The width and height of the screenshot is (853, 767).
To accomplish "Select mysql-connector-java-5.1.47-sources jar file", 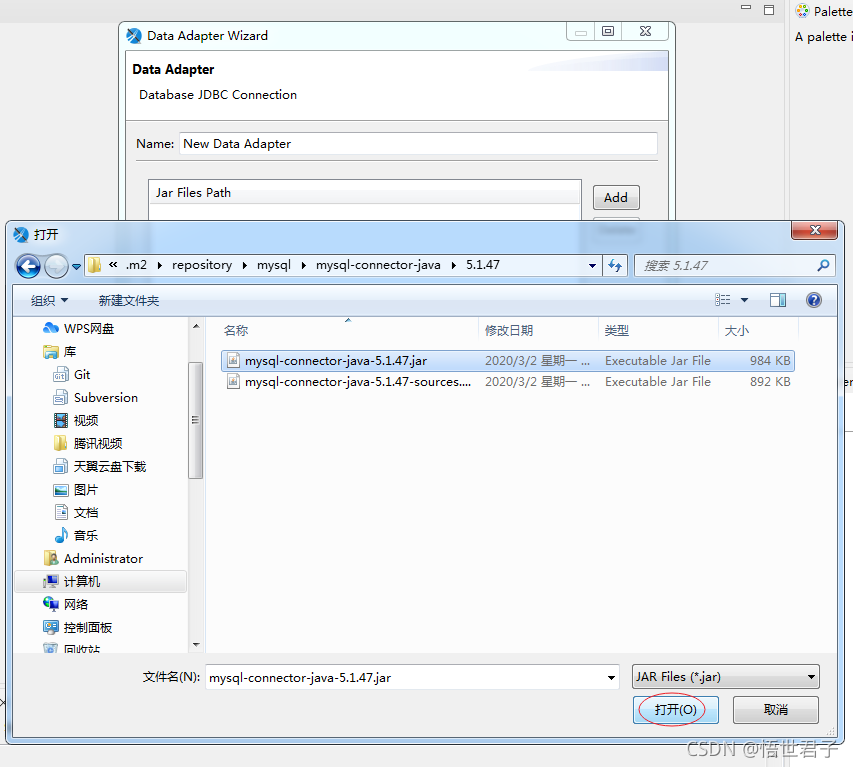I will (x=350, y=381).
